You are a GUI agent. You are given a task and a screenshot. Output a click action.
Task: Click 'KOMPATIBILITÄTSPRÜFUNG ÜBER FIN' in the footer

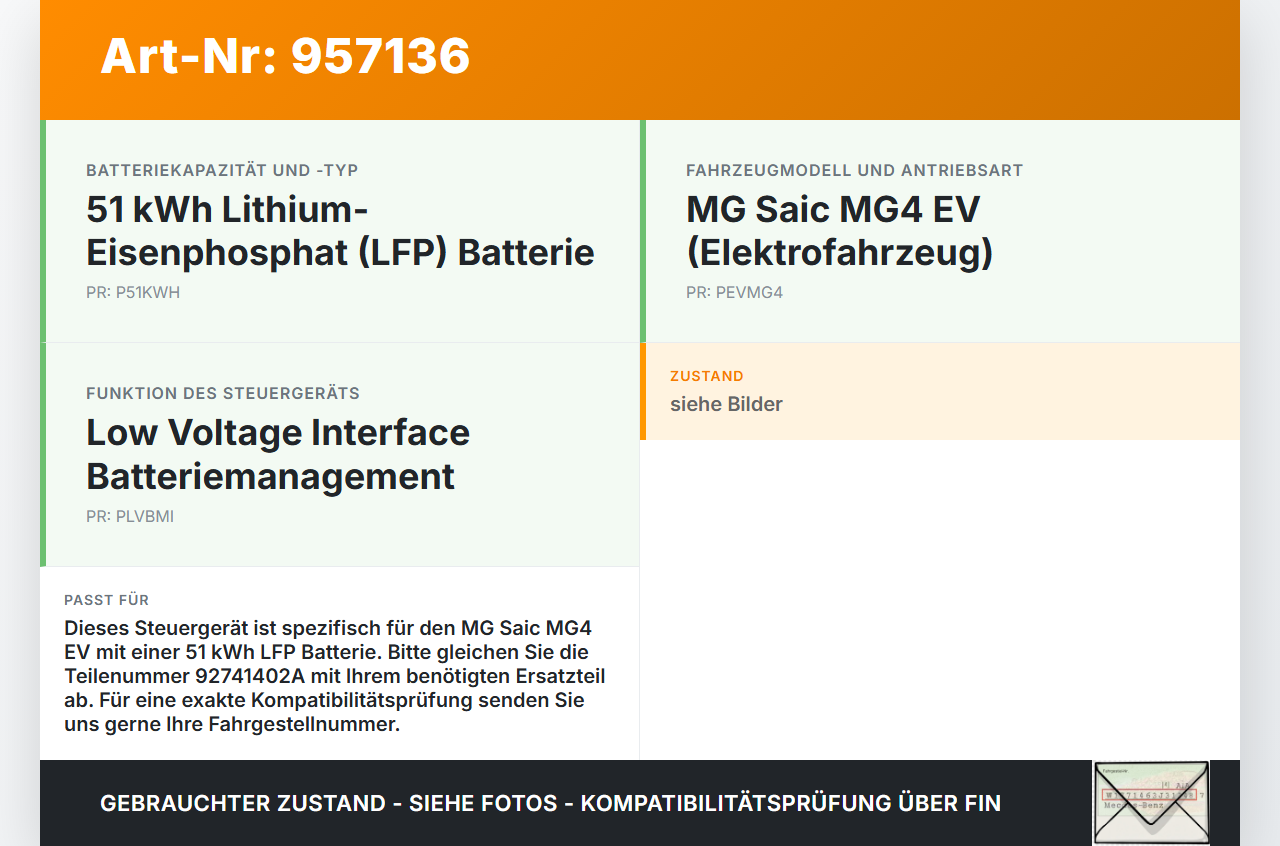pos(791,803)
